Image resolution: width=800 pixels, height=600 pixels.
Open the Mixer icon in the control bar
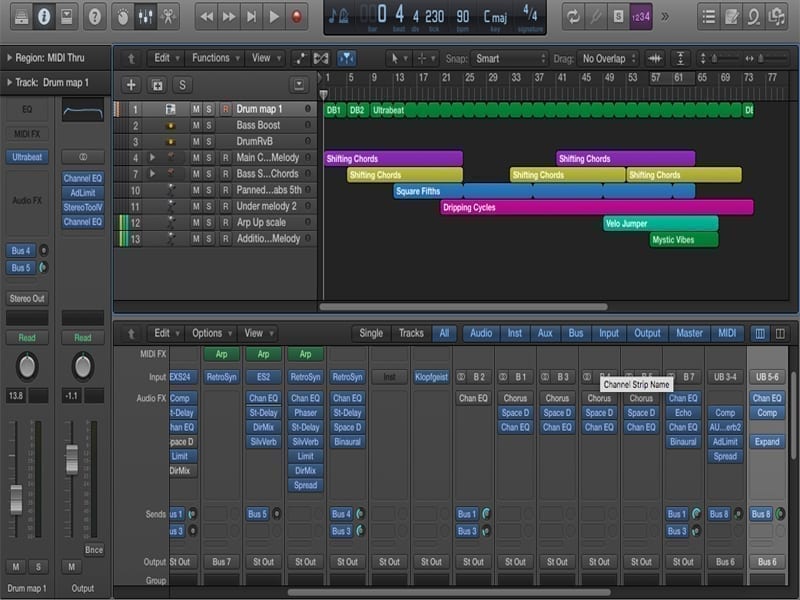(x=145, y=16)
